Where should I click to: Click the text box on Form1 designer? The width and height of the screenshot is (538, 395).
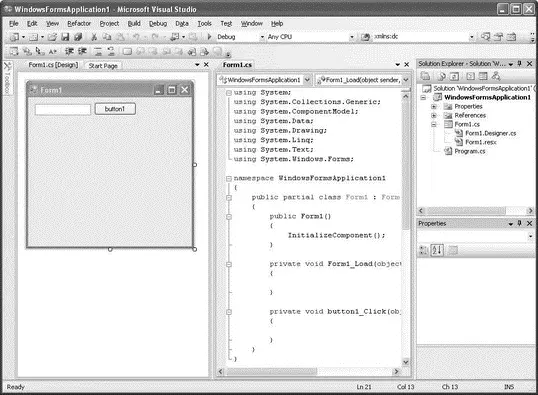pyautogui.click(x=63, y=109)
